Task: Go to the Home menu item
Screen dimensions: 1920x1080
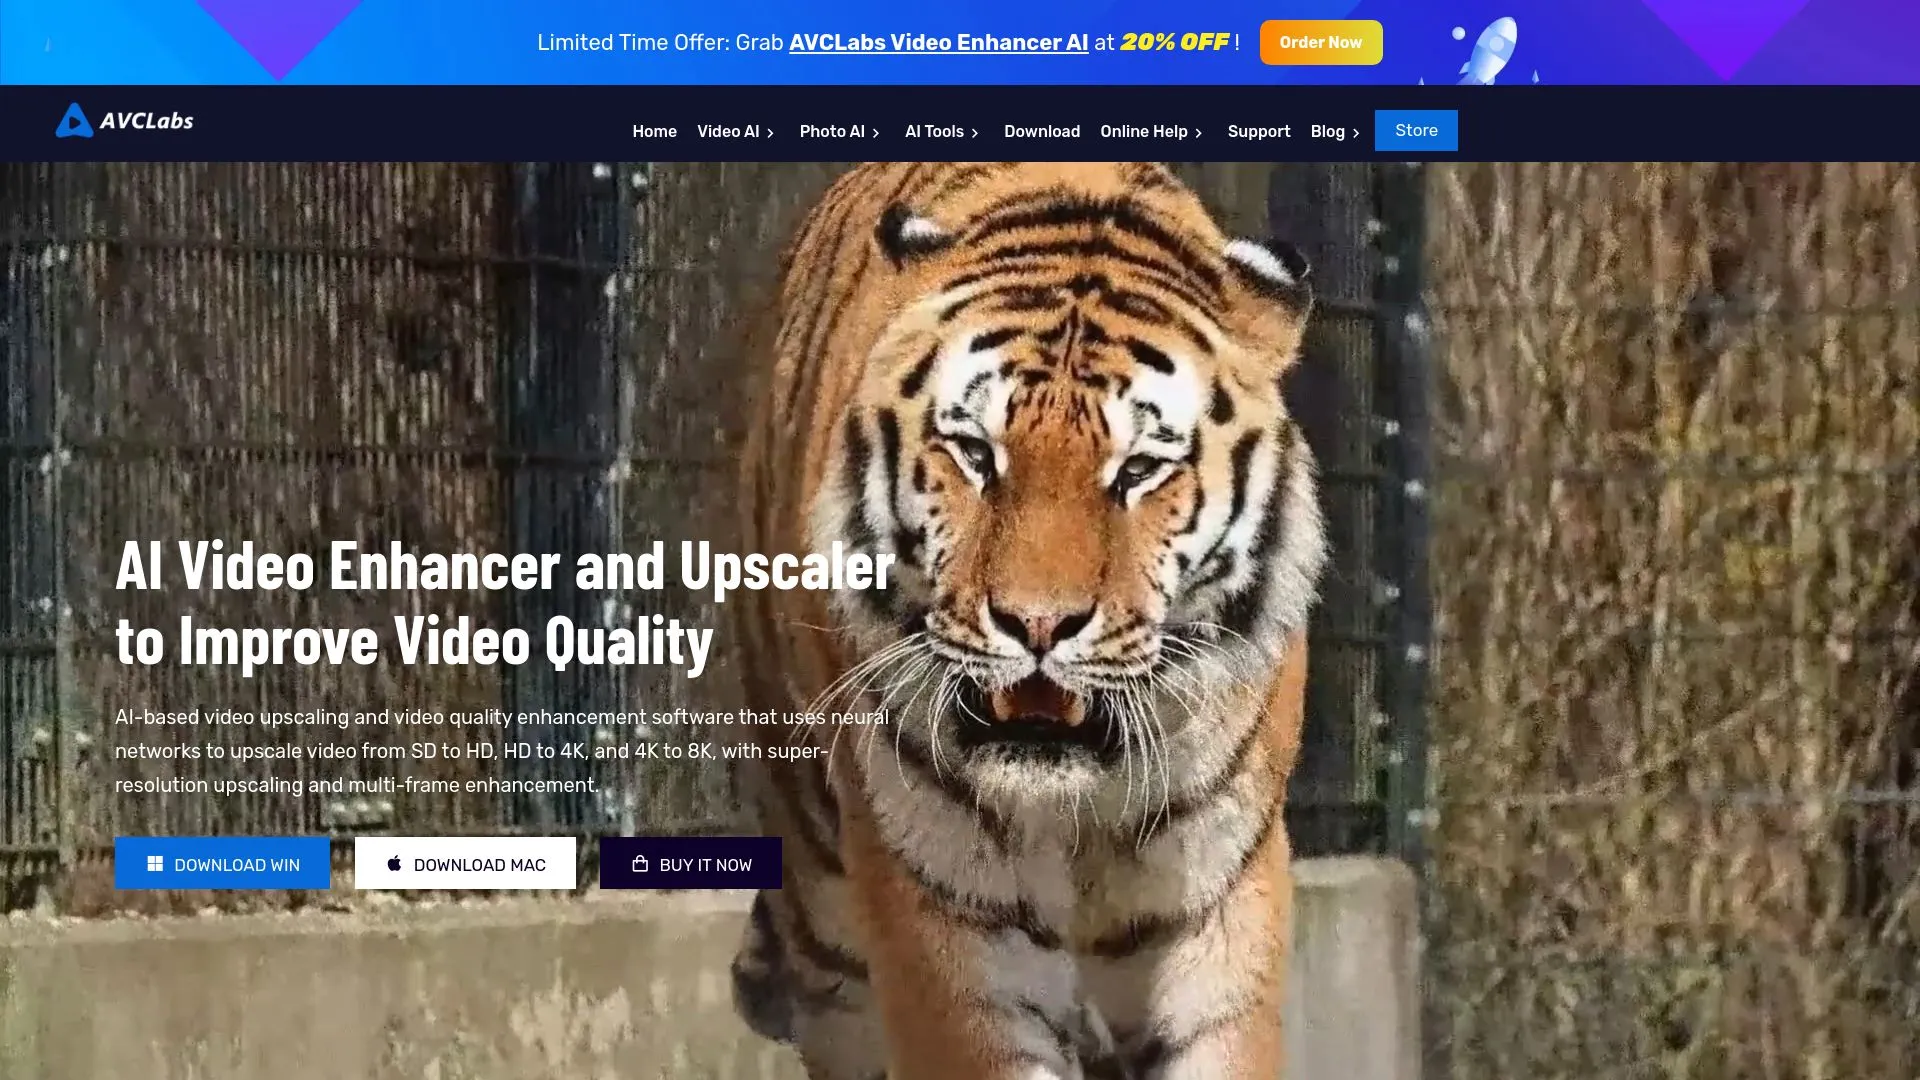Action: 654,132
